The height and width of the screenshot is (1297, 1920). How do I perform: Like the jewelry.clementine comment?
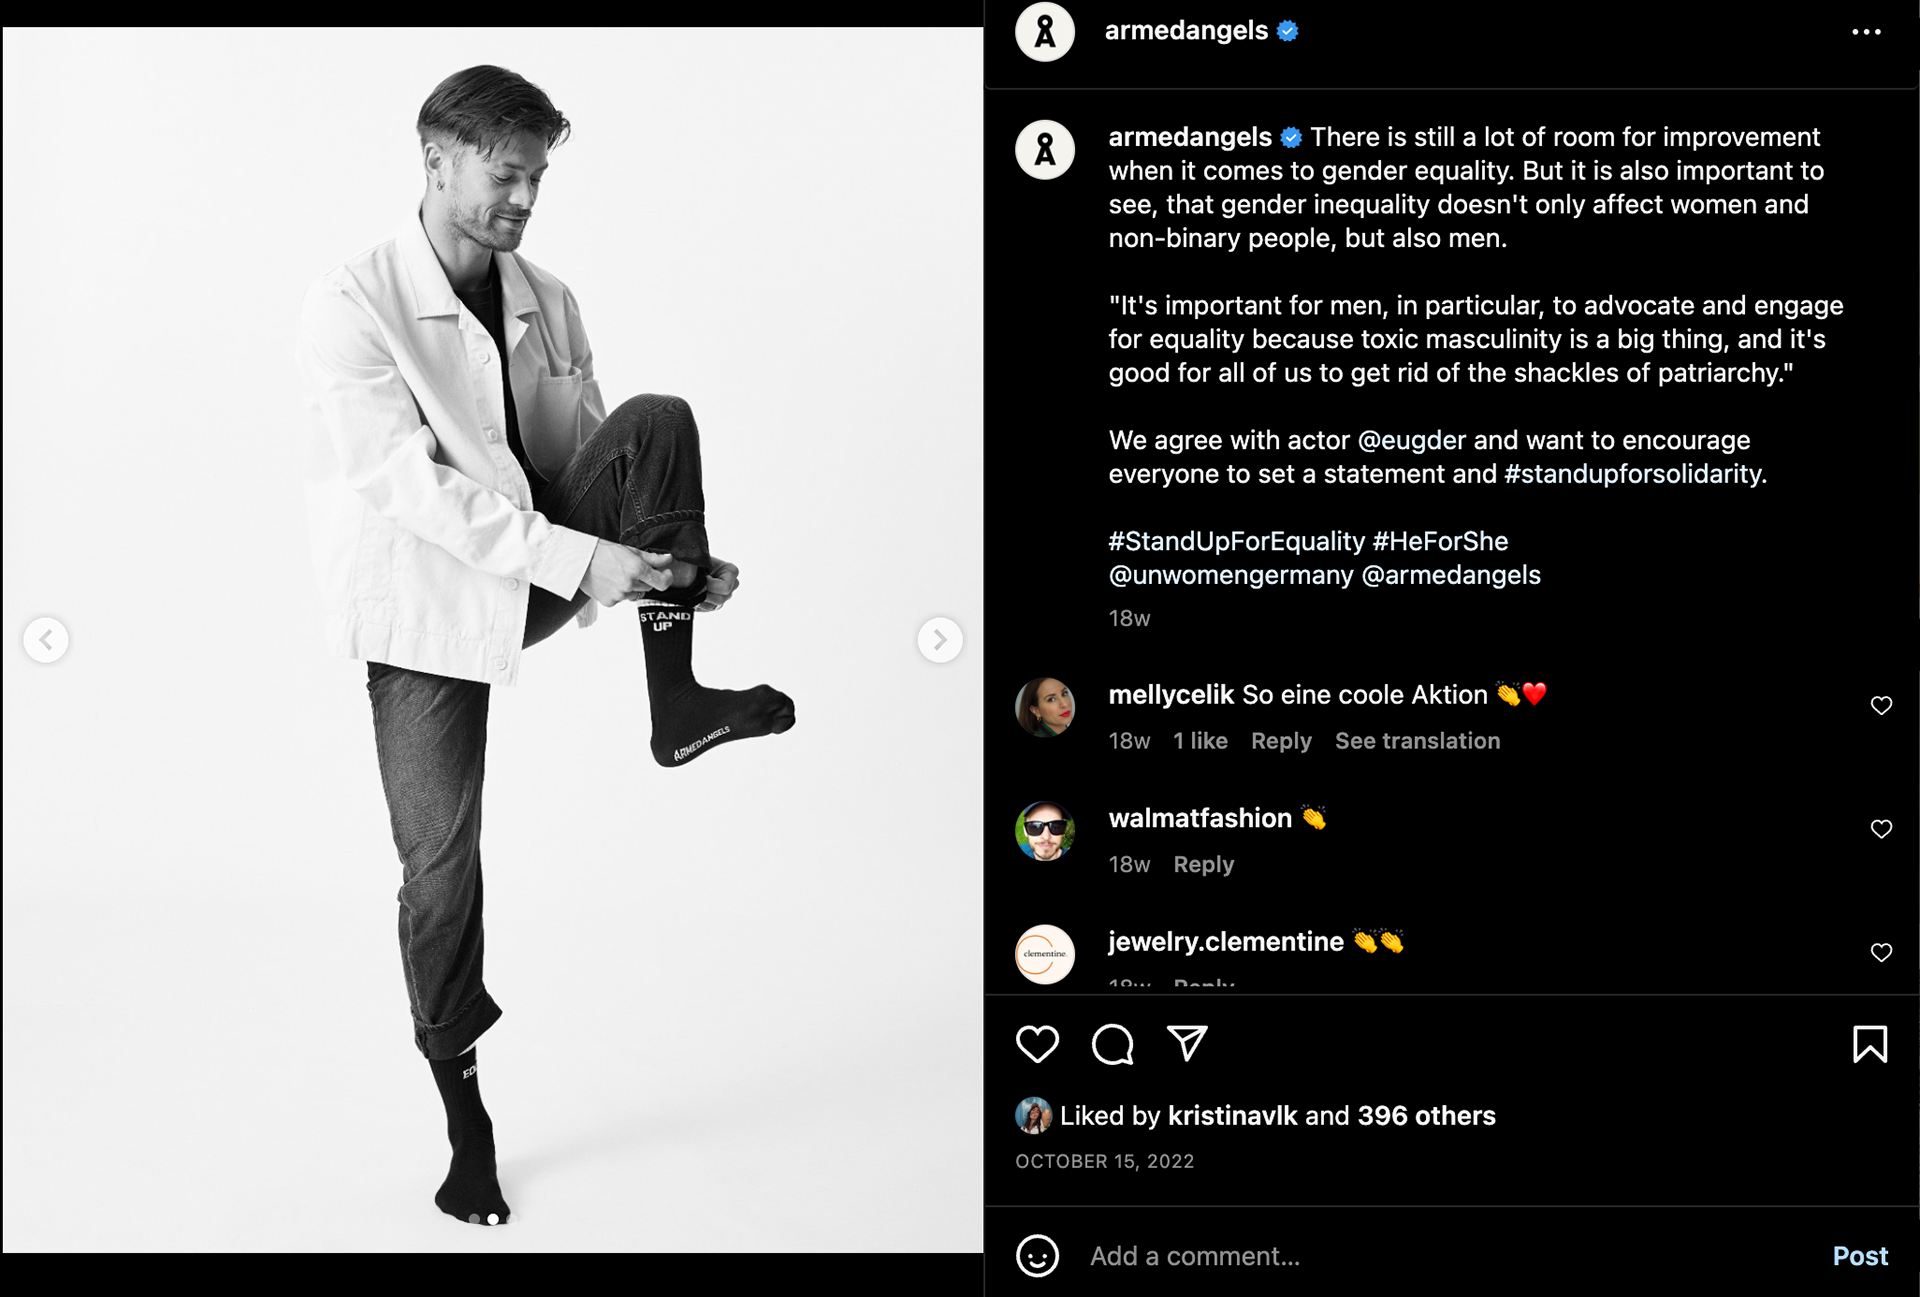[1881, 952]
